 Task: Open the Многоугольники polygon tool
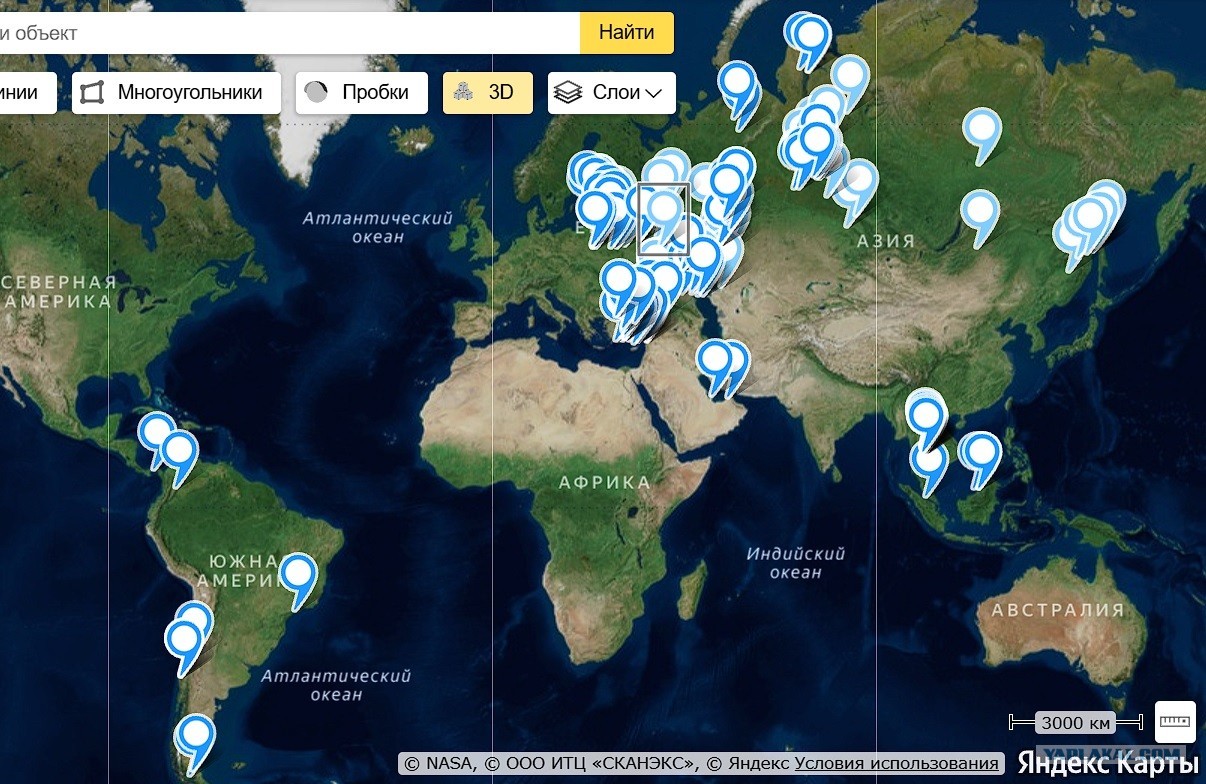click(x=176, y=92)
